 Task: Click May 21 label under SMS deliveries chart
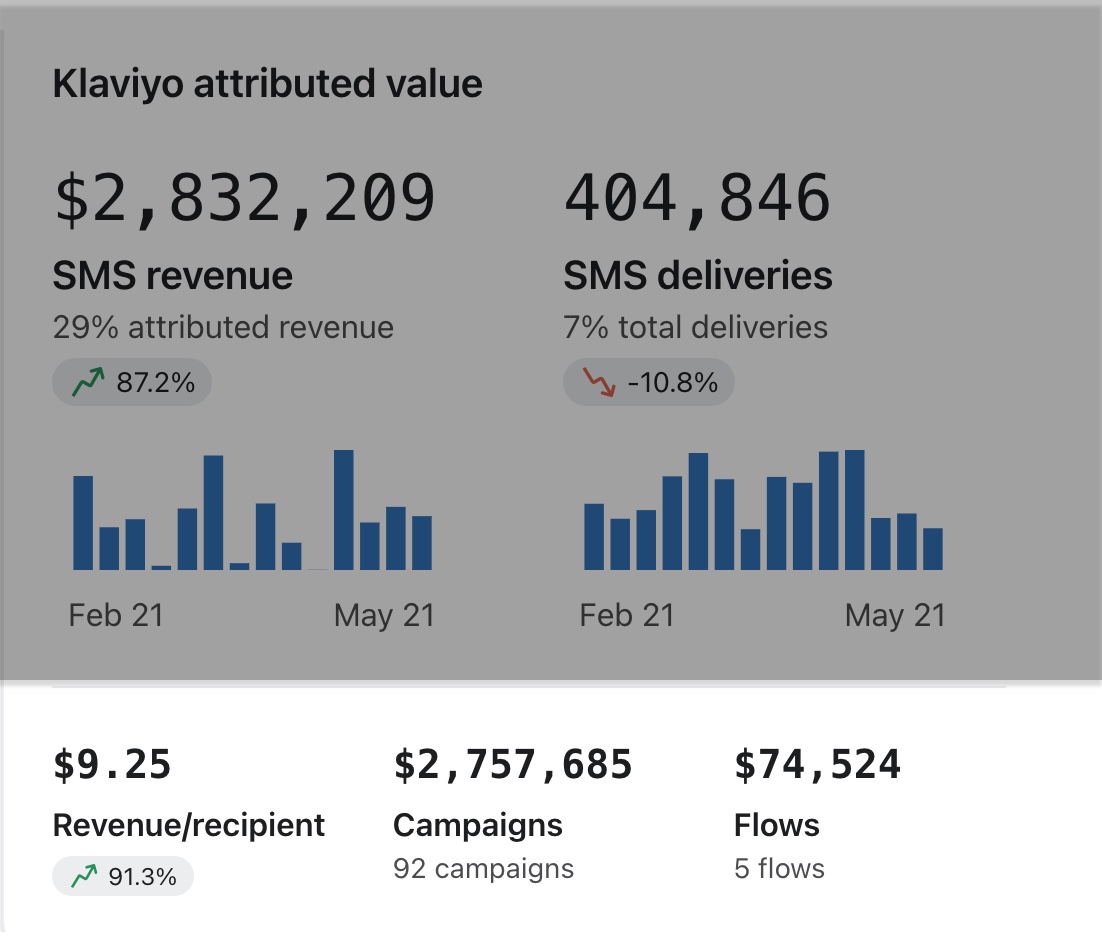pos(894,615)
